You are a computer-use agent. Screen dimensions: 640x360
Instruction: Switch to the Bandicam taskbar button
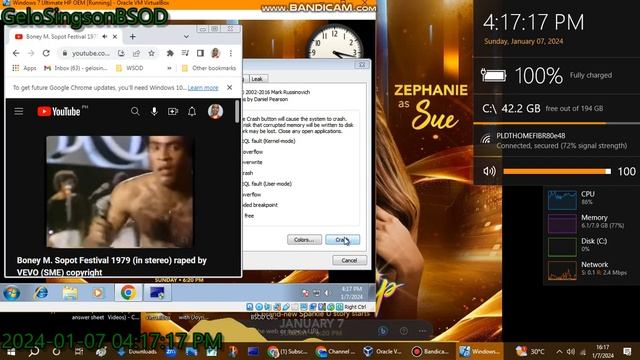point(430,351)
